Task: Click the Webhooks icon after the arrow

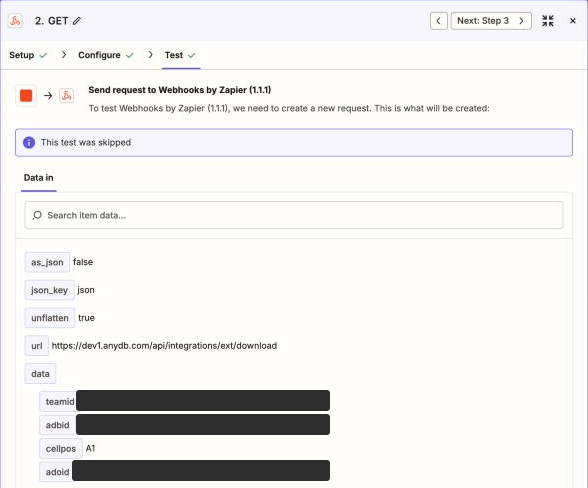Action: (66, 96)
